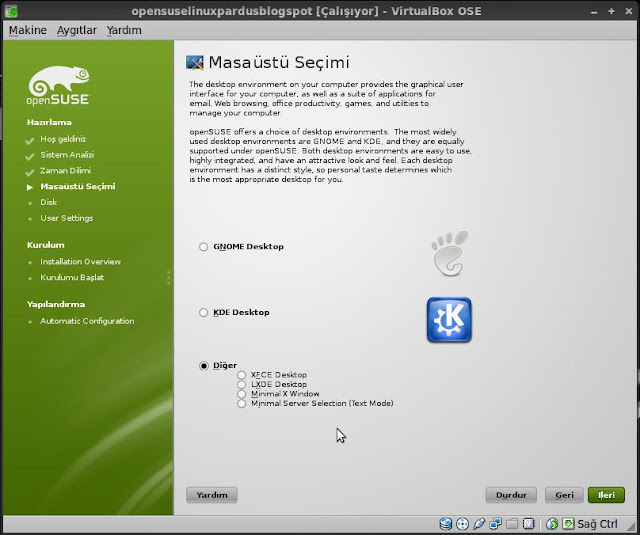The width and height of the screenshot is (640, 535).
Task: Click the Hazırlama section heading
Action: point(49,122)
